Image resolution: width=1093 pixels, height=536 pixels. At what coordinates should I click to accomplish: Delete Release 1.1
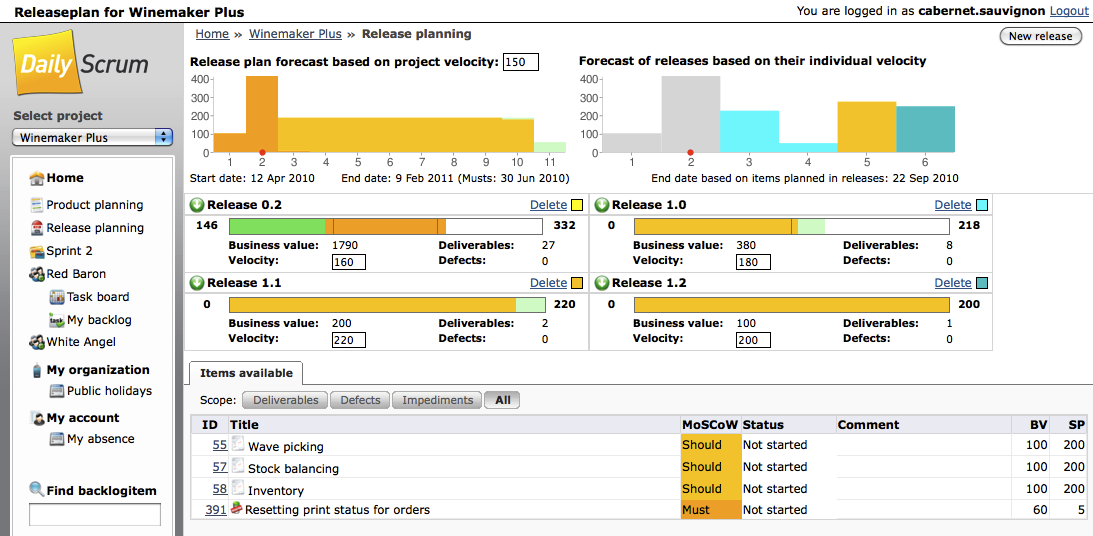[549, 283]
